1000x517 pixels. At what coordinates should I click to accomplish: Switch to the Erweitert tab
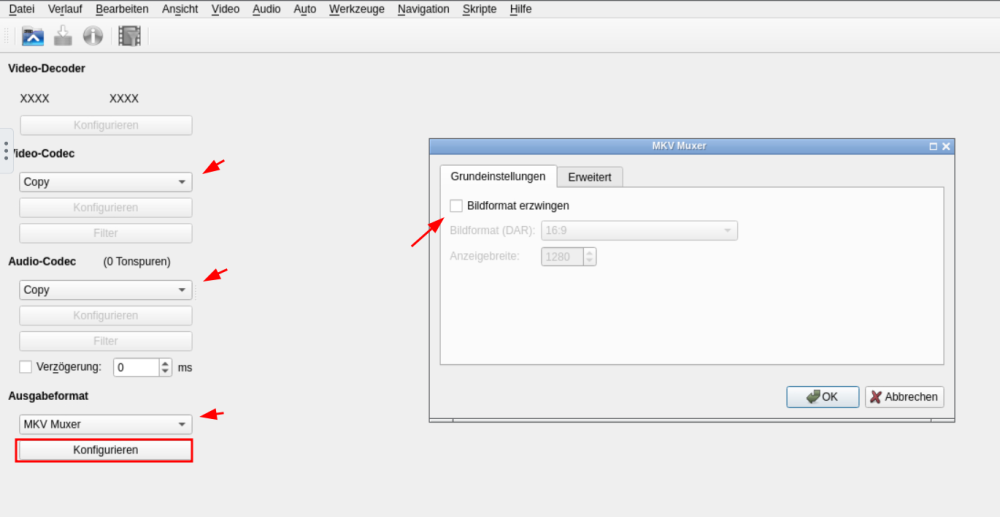(589, 177)
